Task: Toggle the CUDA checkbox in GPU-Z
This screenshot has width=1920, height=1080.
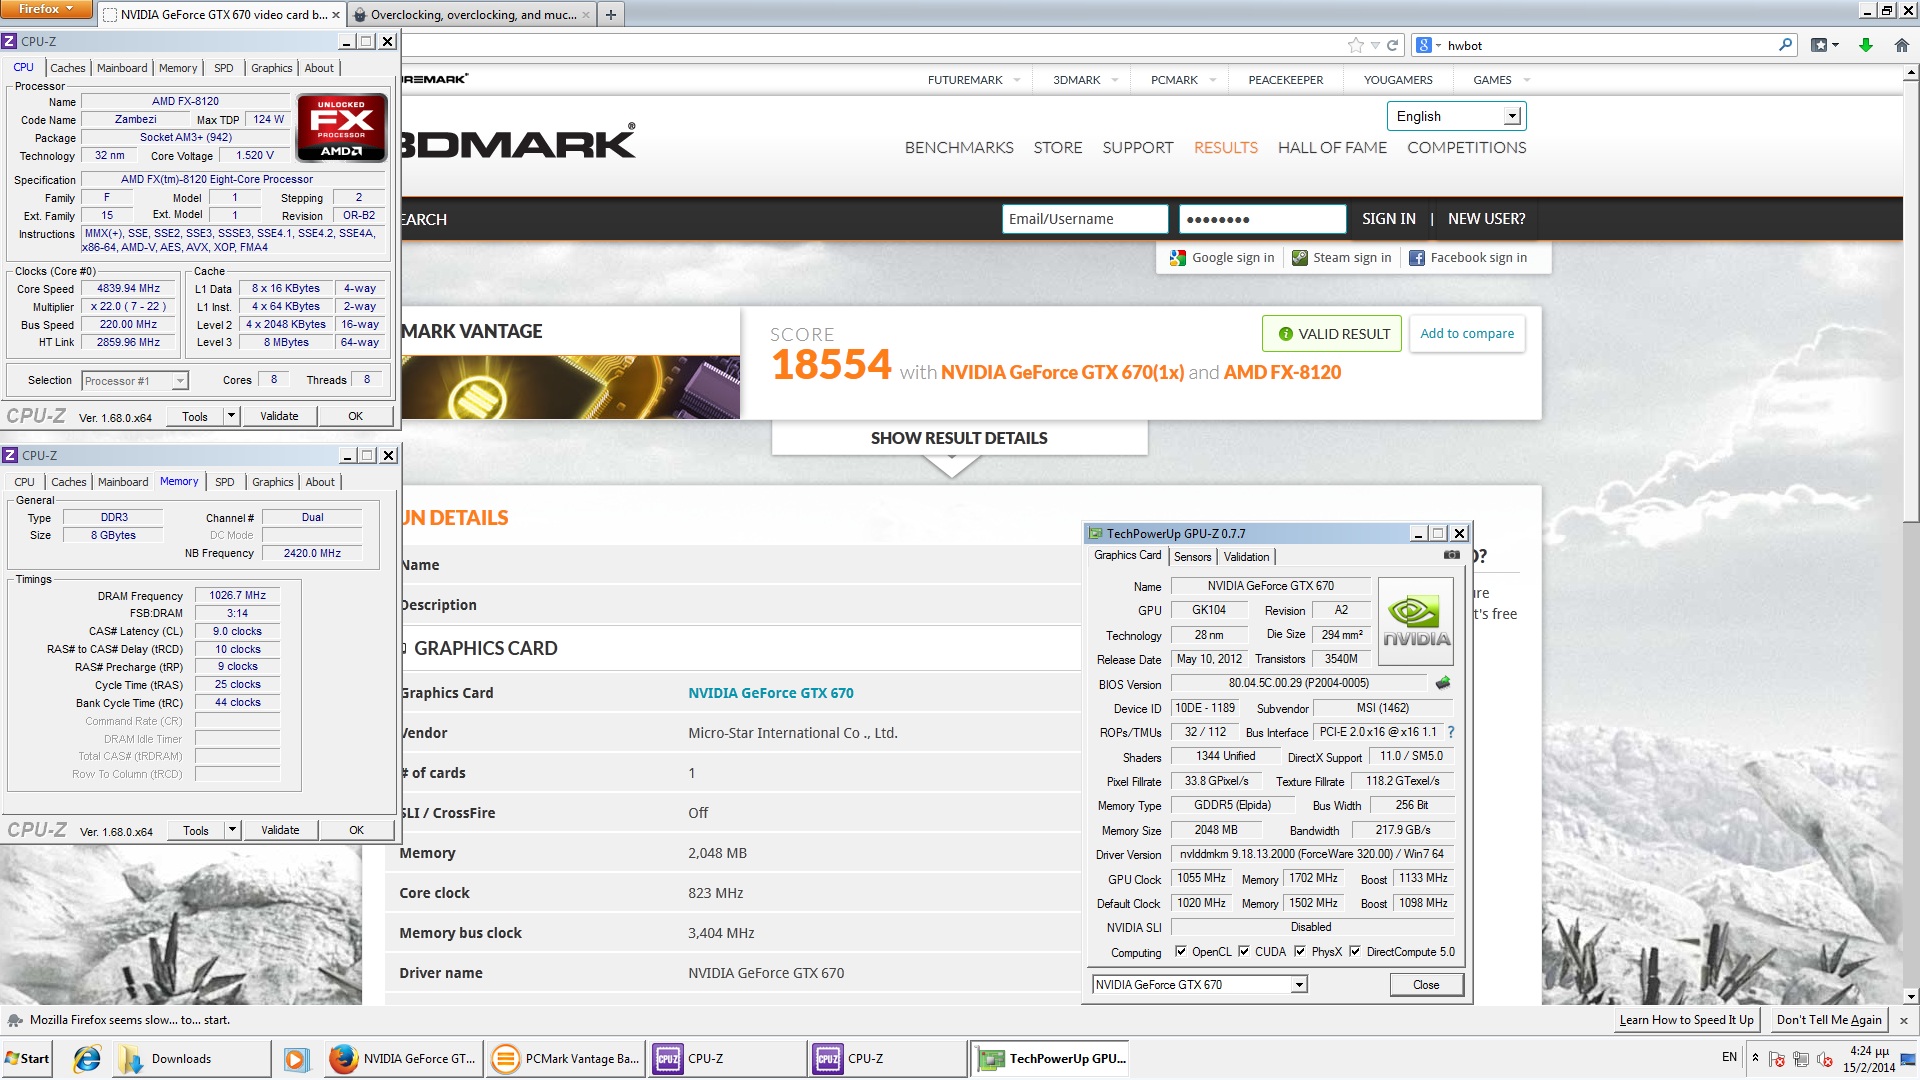Action: pyautogui.click(x=1244, y=952)
